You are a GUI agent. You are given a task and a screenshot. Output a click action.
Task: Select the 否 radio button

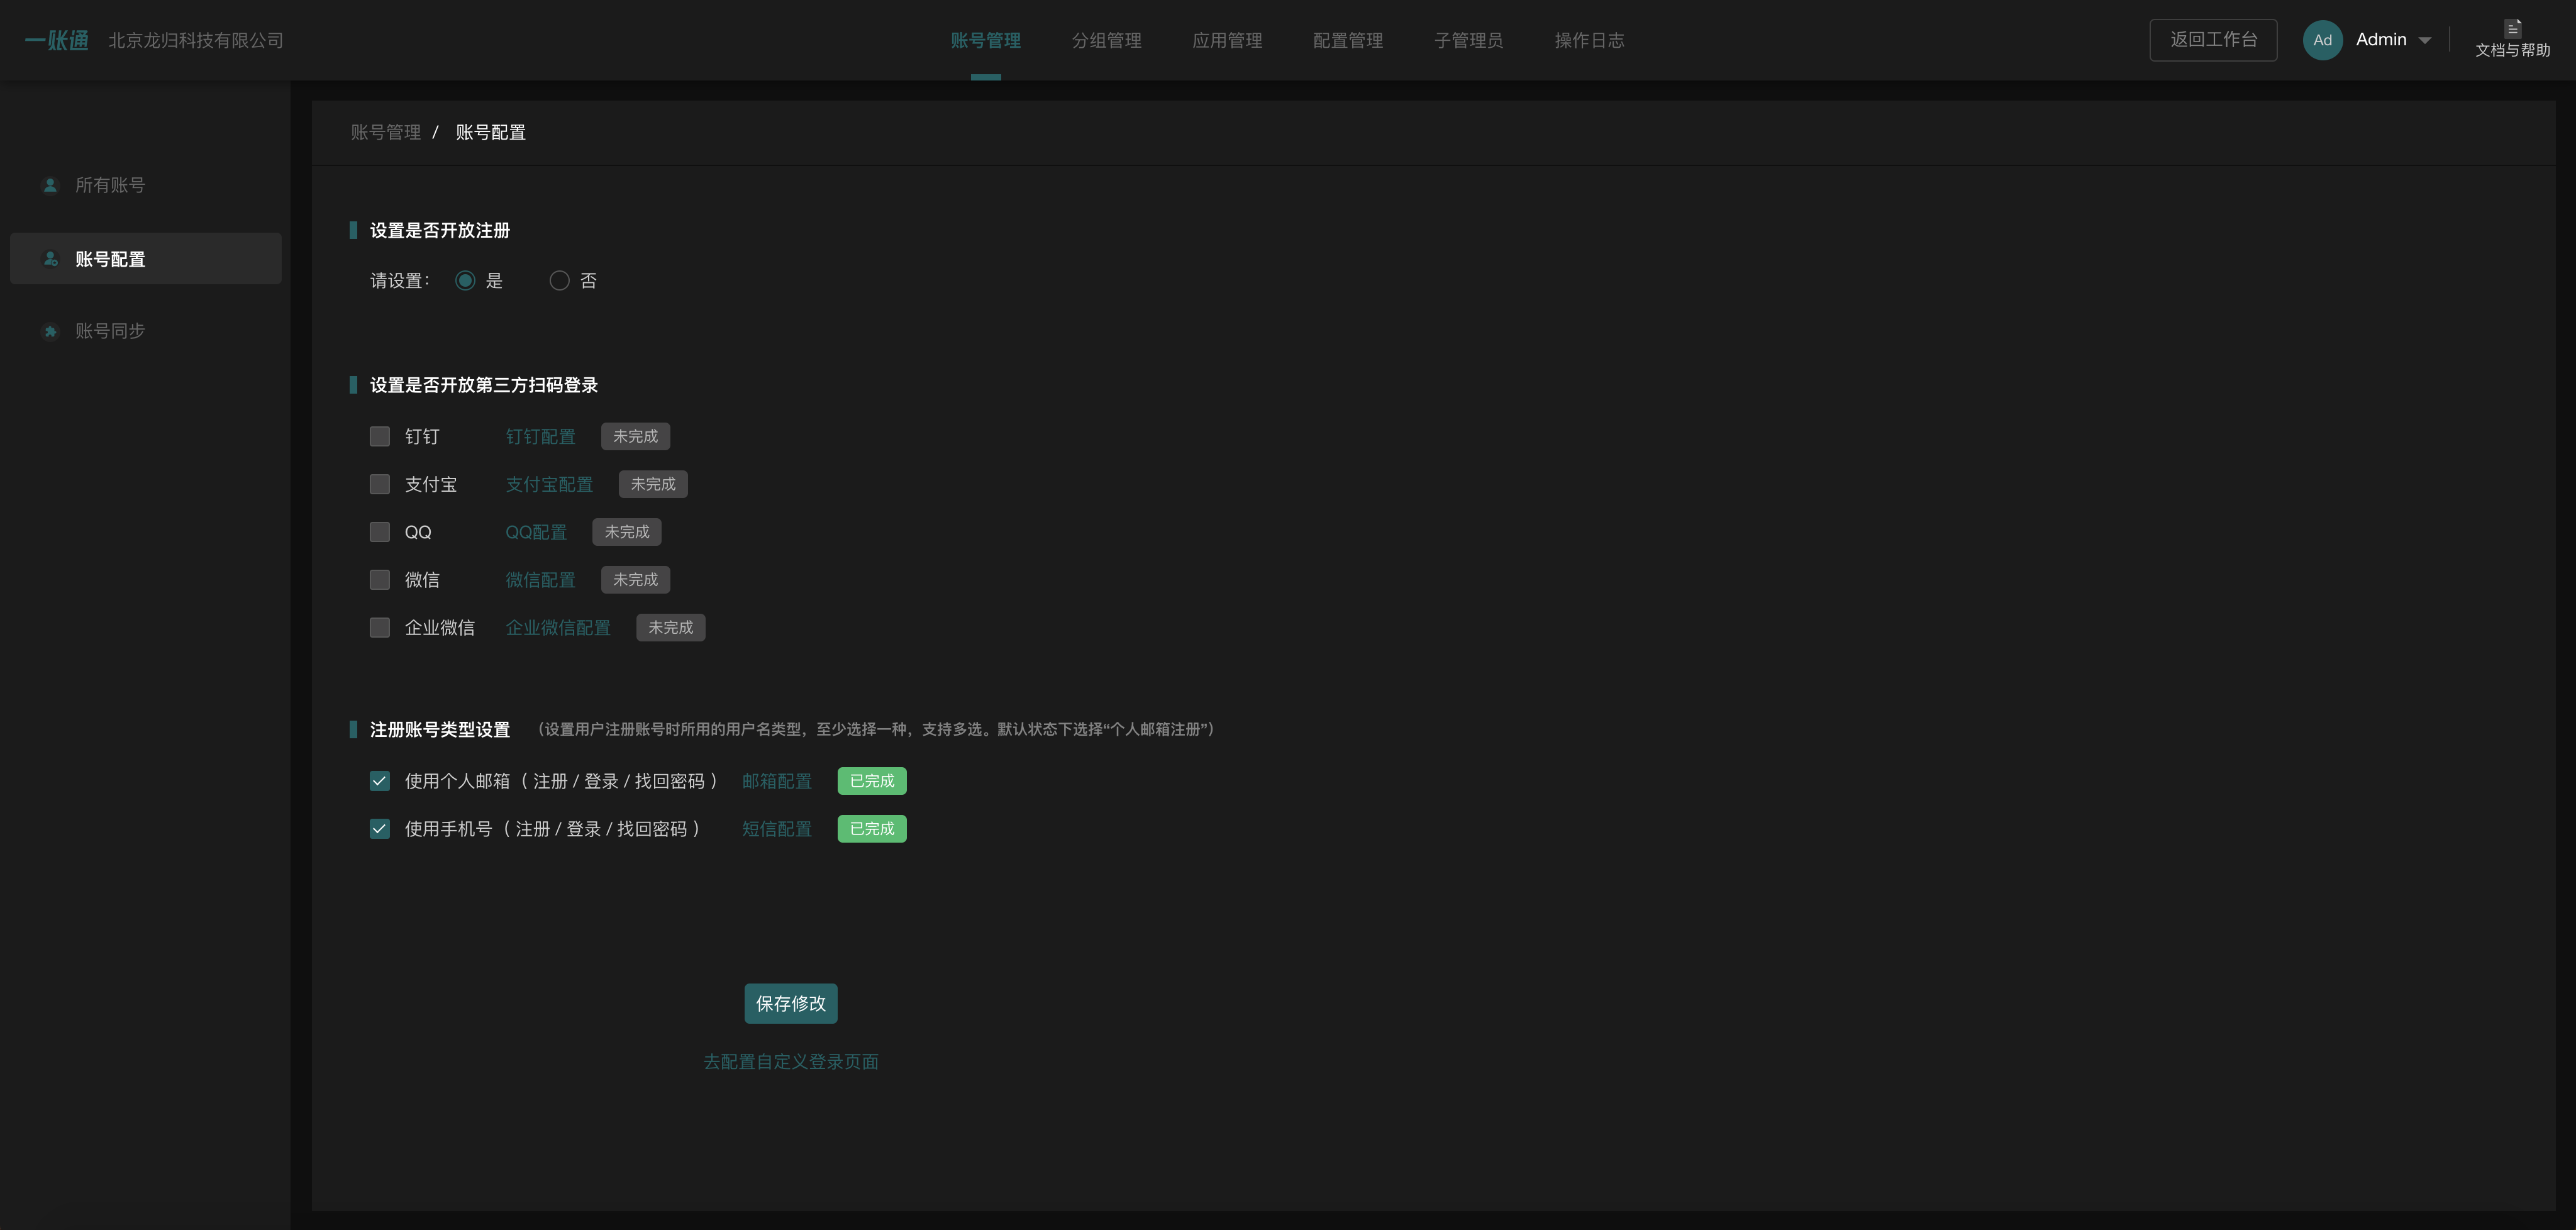pyautogui.click(x=560, y=281)
